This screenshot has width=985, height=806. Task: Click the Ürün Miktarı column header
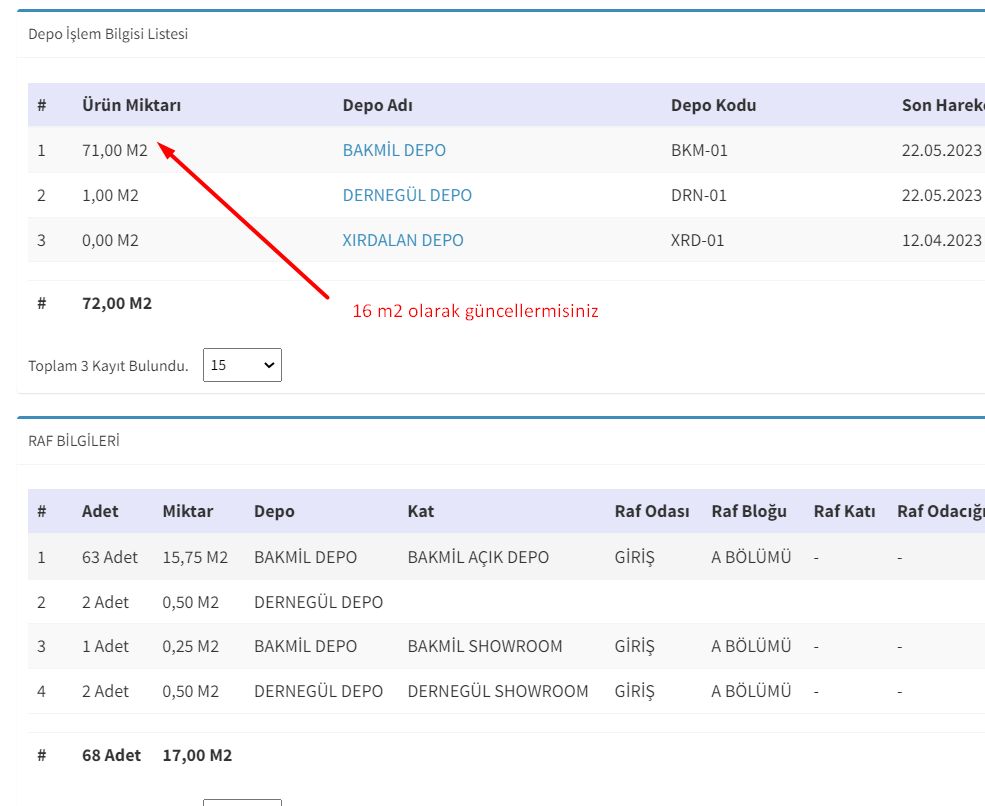tap(131, 106)
